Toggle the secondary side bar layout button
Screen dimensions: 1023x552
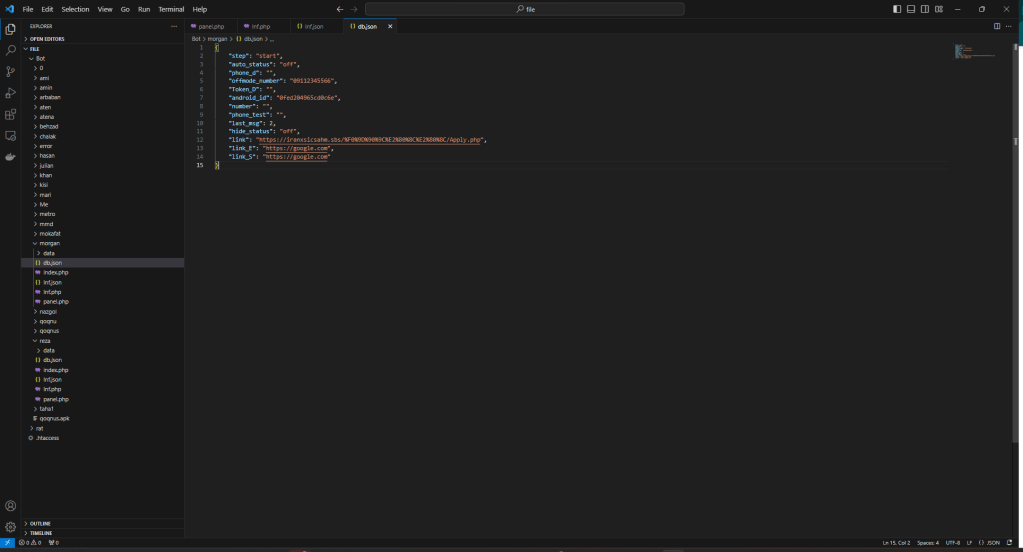[925, 9]
